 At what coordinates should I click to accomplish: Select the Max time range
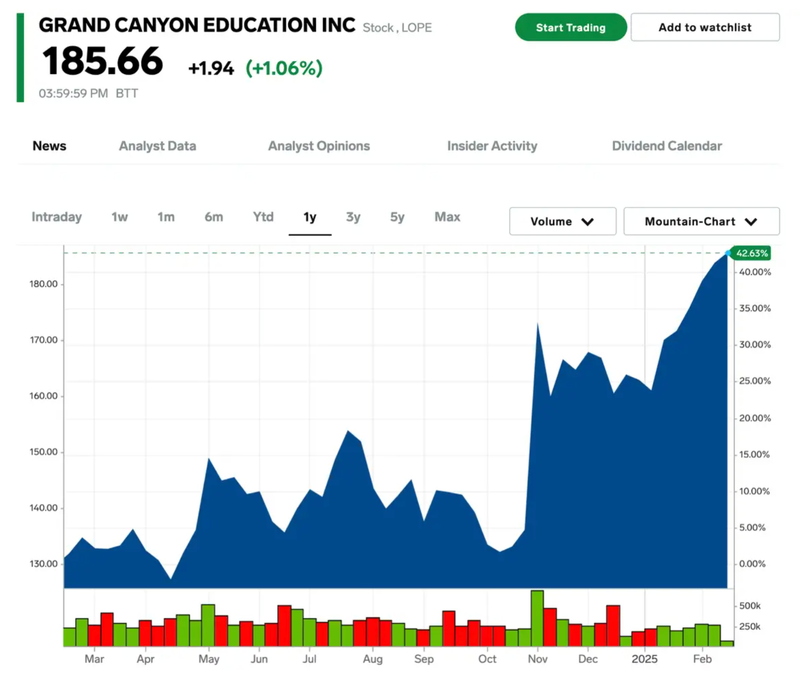pyautogui.click(x=447, y=217)
